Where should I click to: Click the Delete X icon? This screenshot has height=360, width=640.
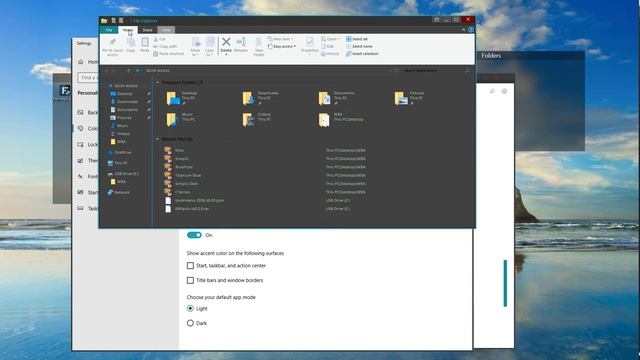click(x=226, y=42)
